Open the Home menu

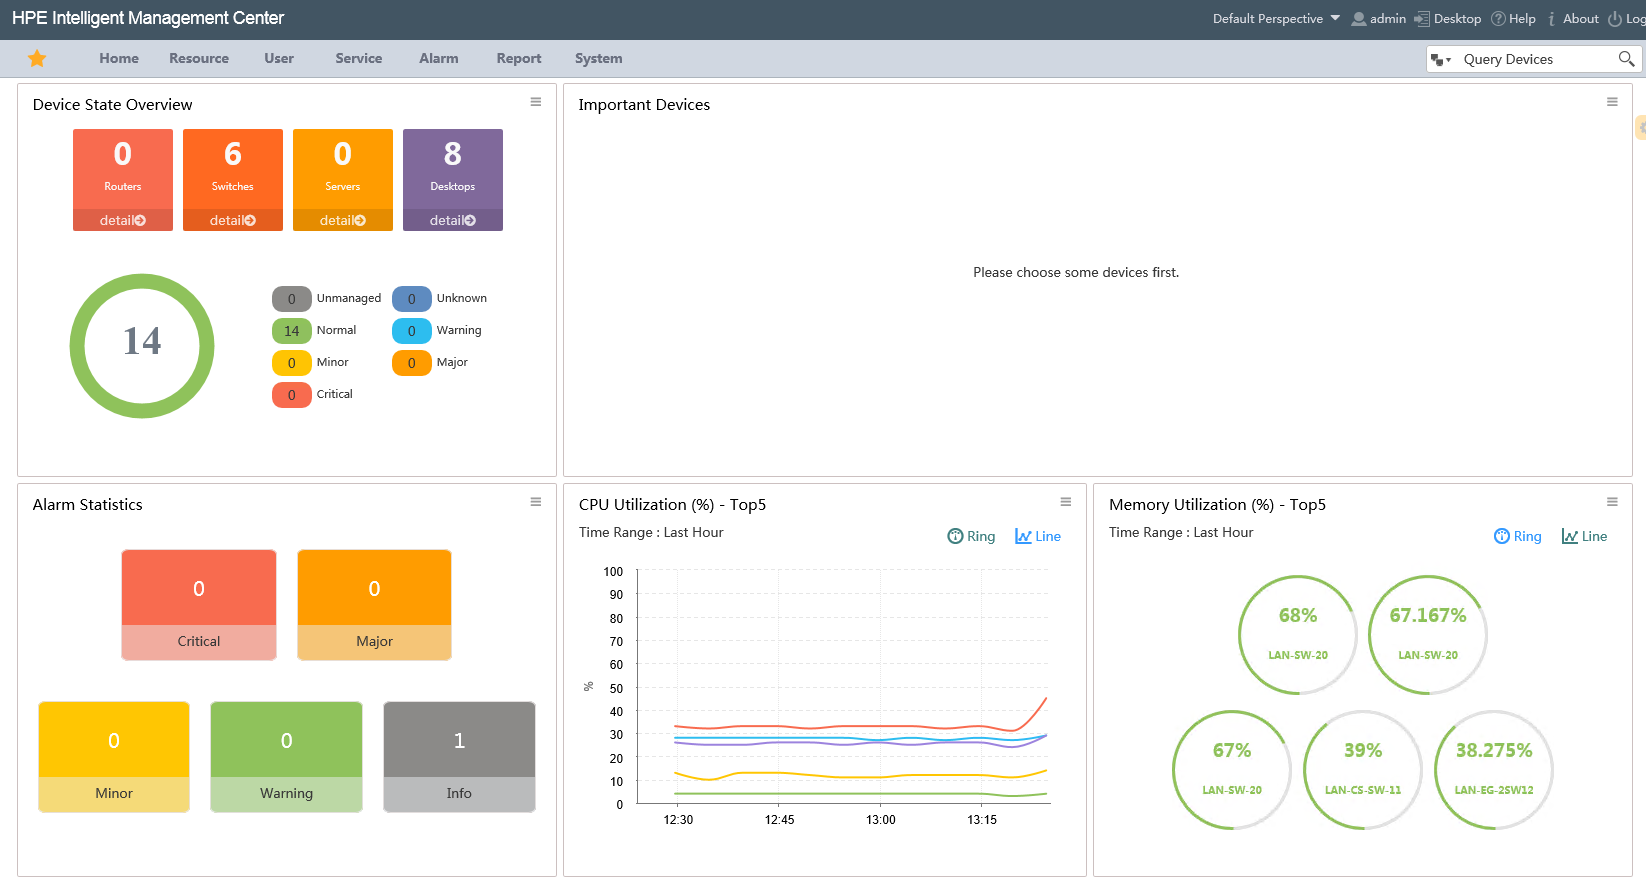pos(119,58)
